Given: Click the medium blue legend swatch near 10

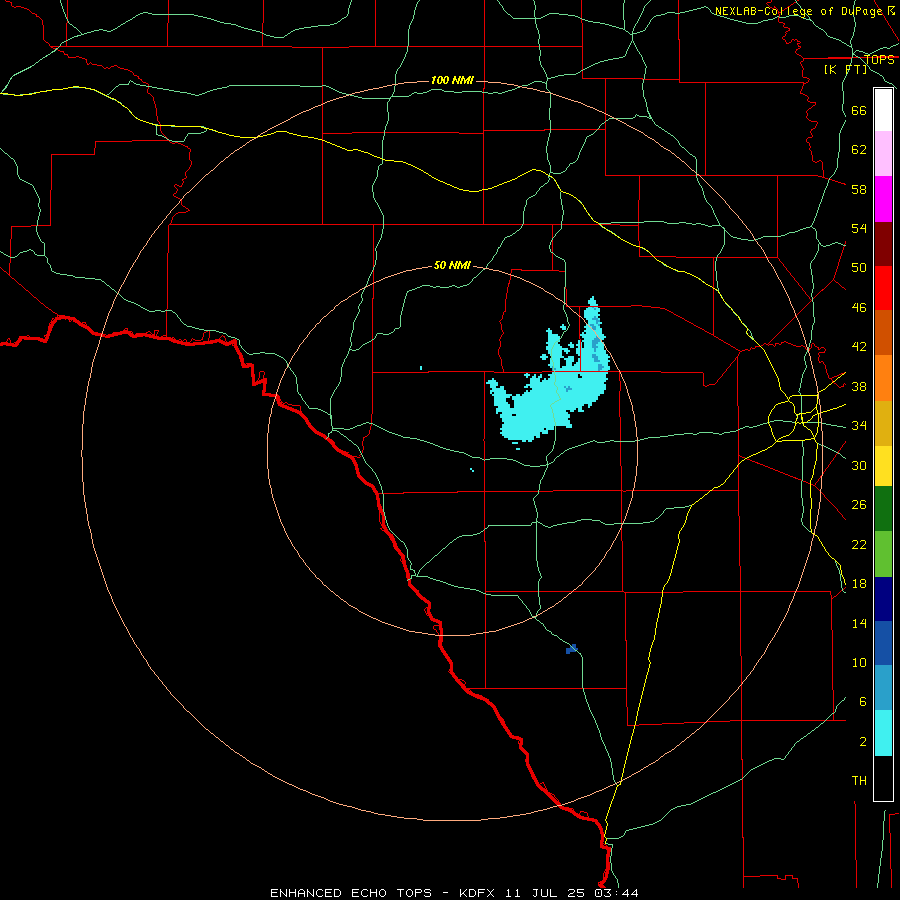Looking at the screenshot, I should click(x=883, y=643).
